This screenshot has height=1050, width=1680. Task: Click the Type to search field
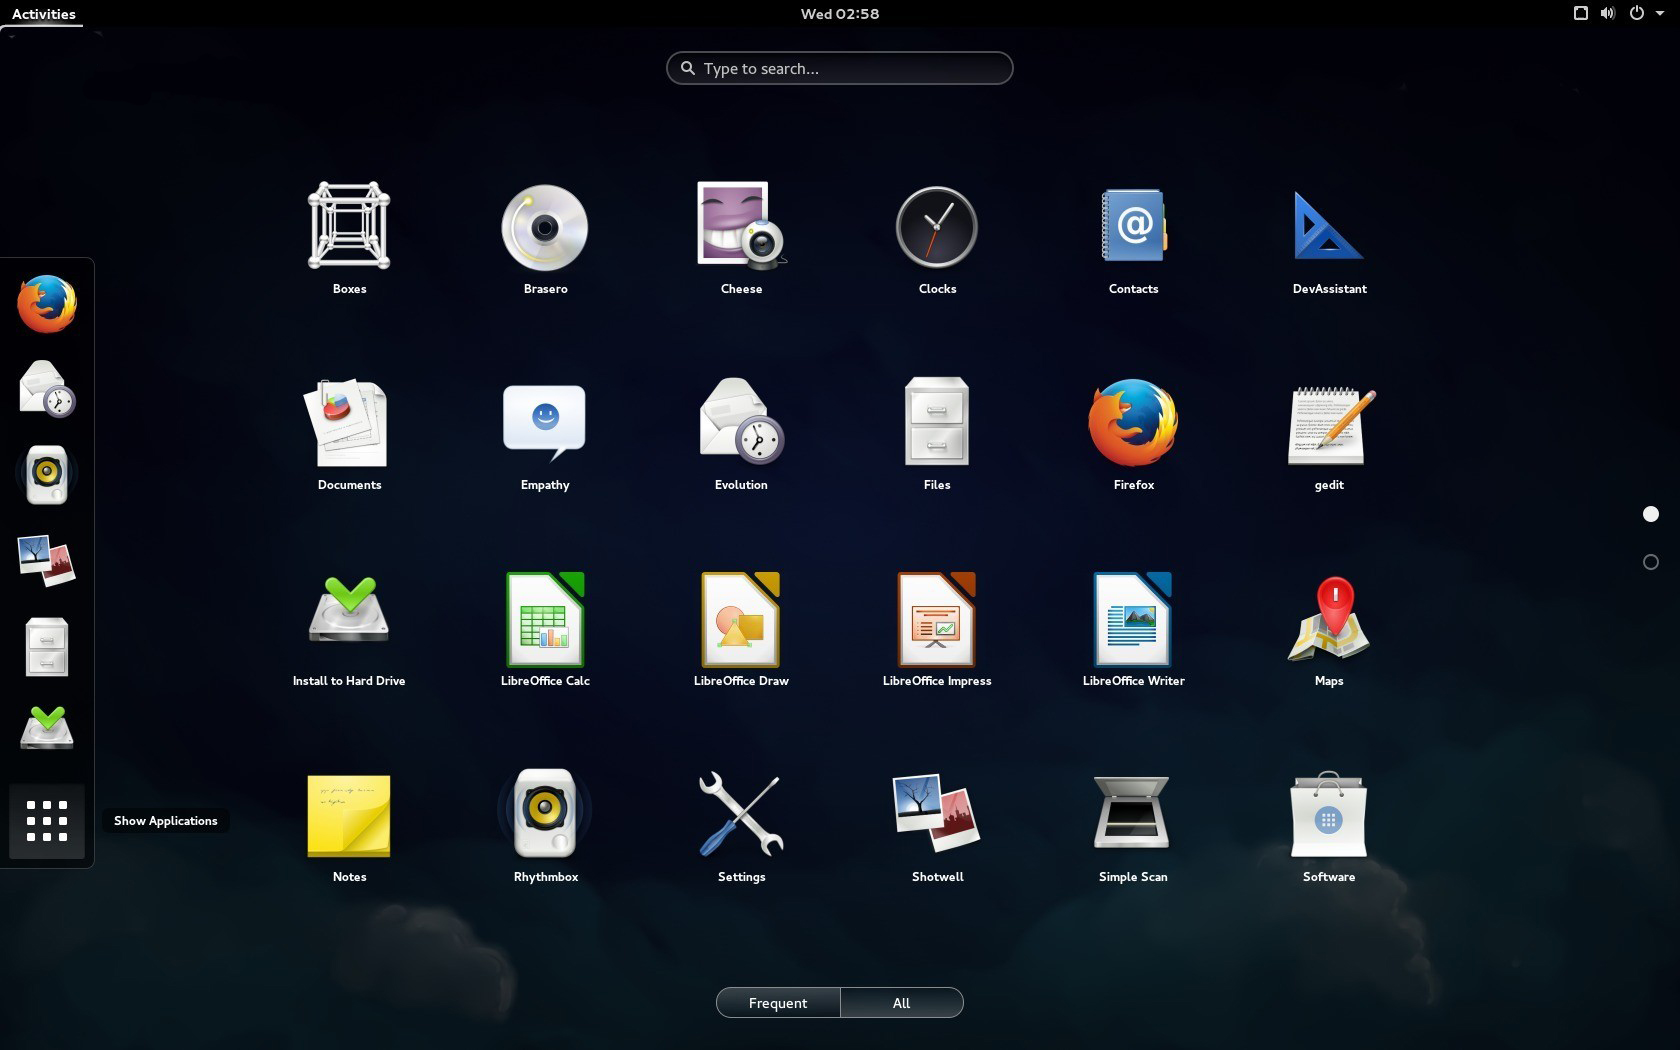click(x=840, y=68)
